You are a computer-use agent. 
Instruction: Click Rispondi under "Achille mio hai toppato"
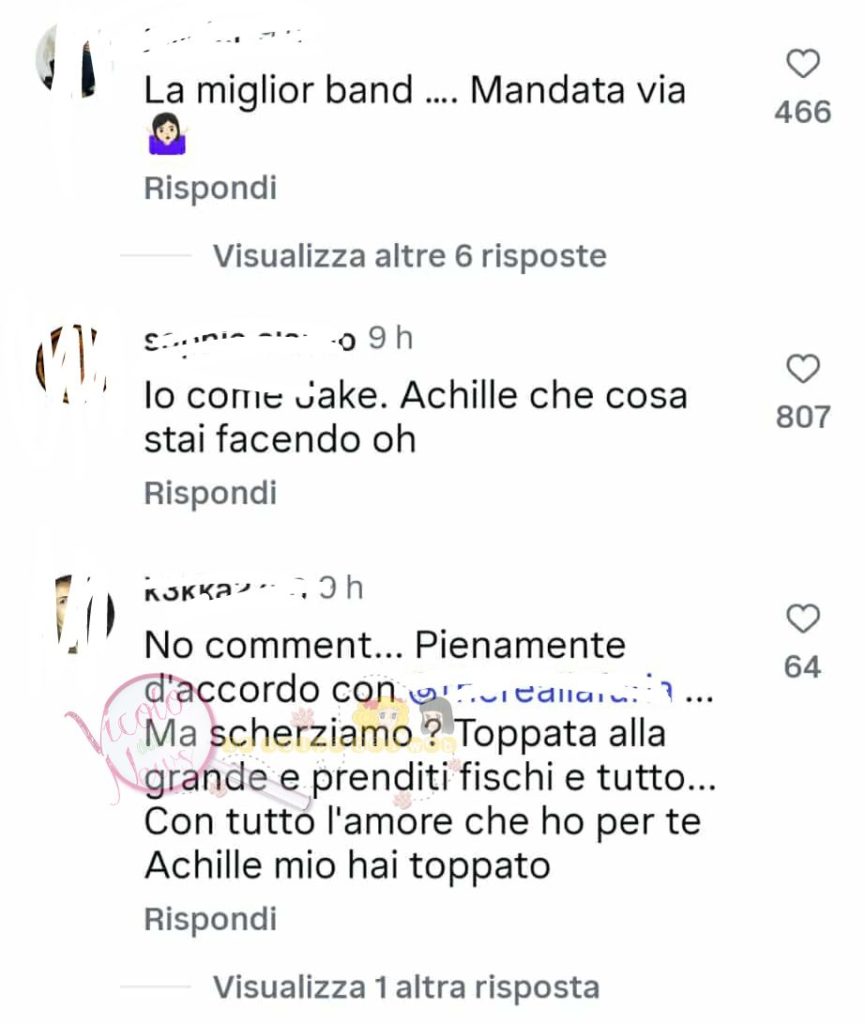click(x=210, y=919)
